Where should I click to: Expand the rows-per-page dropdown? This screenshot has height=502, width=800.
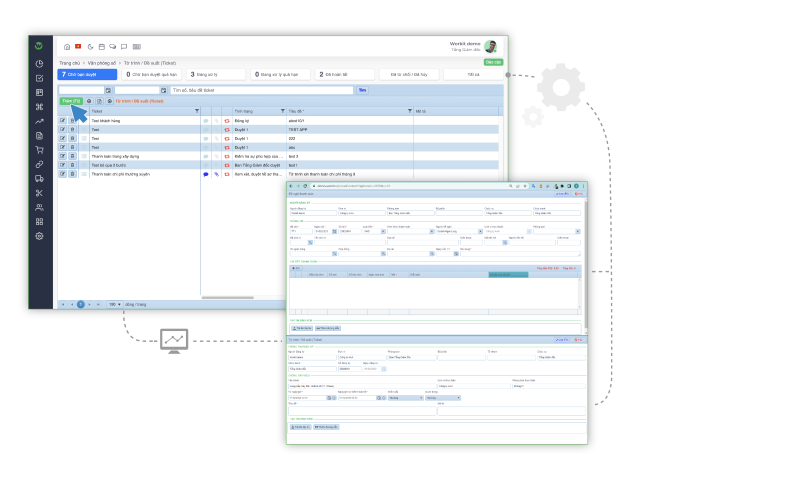(x=117, y=304)
